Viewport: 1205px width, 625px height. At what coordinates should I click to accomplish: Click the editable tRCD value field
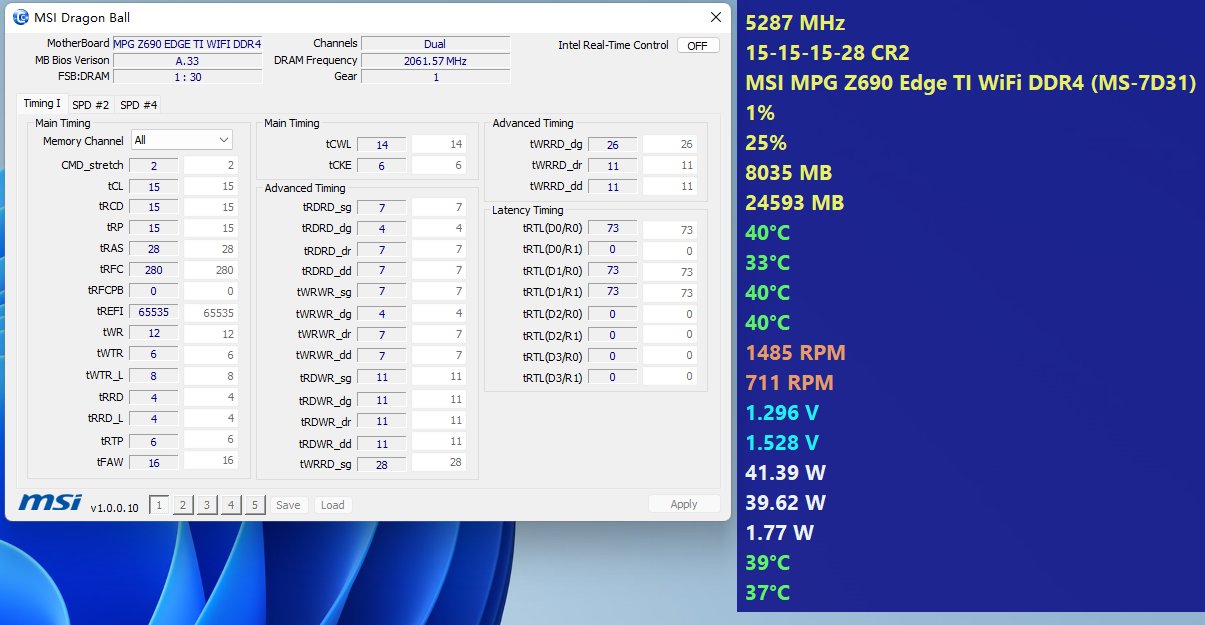tap(210, 207)
